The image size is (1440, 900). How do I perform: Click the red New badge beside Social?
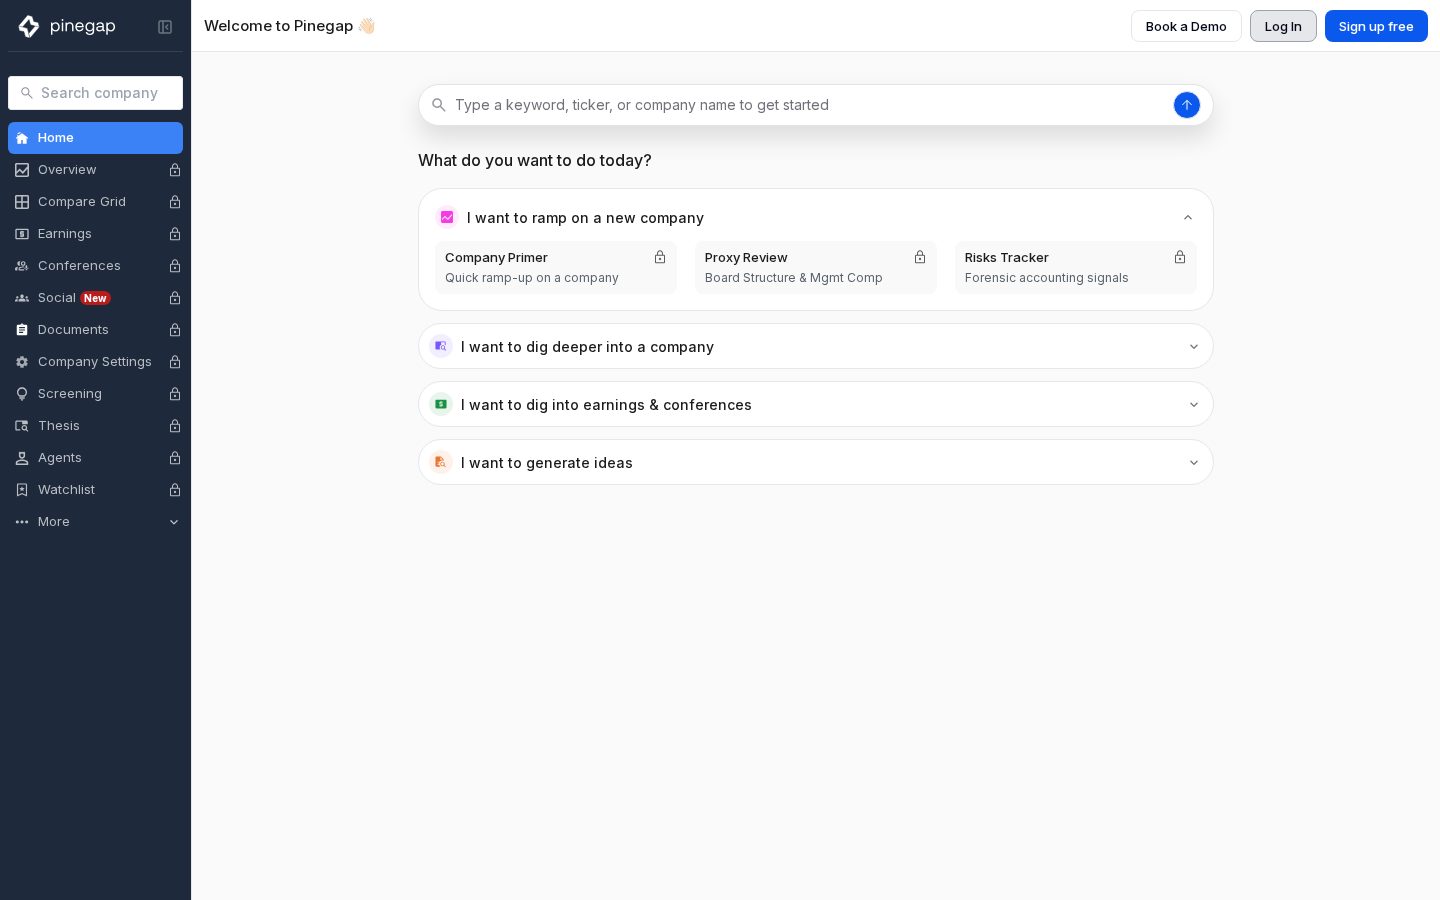pos(95,298)
